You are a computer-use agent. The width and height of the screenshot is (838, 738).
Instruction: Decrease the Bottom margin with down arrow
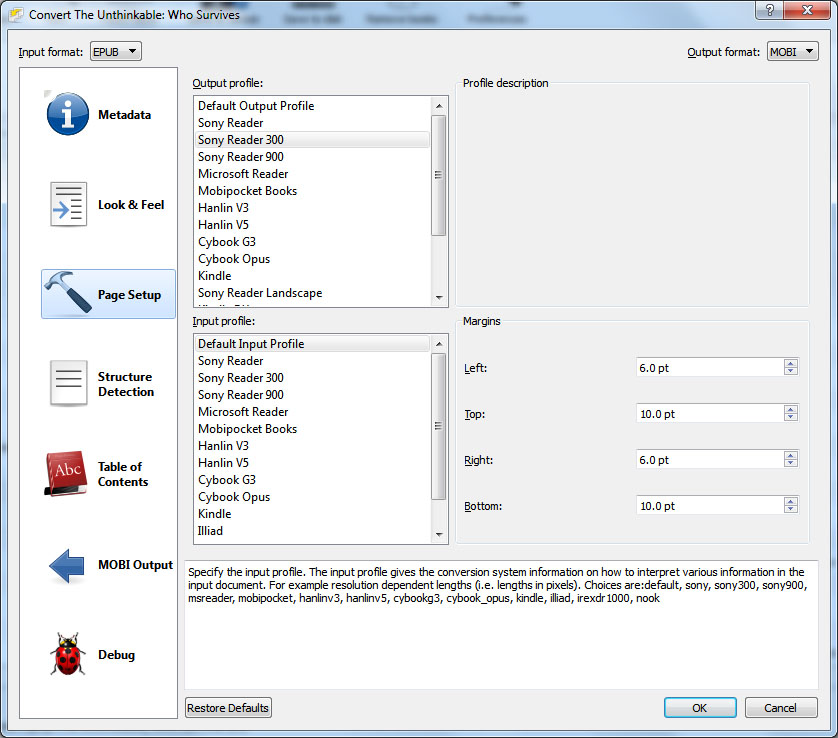point(791,510)
